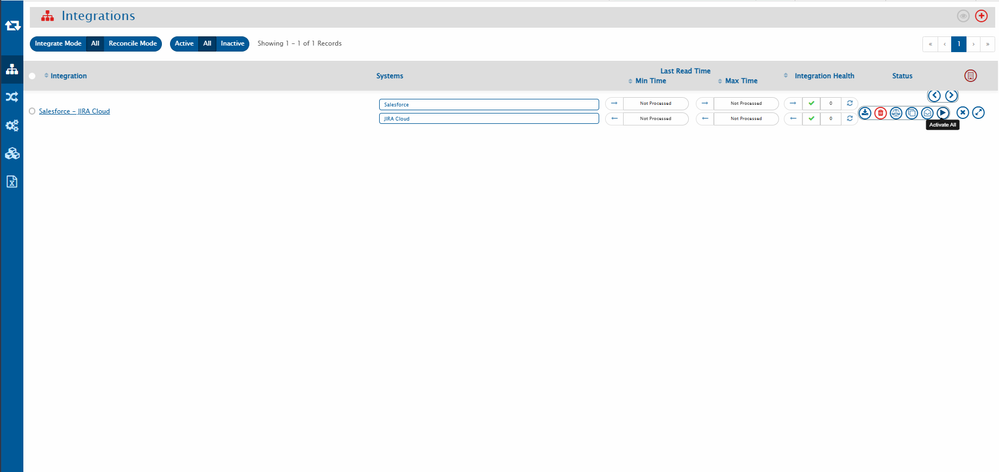Select All between Integrate and Reconcile Mode
The image size is (999, 472).
95,44
